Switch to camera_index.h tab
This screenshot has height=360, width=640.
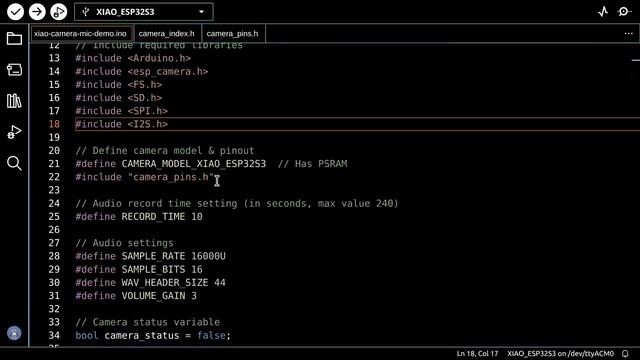(x=167, y=33)
